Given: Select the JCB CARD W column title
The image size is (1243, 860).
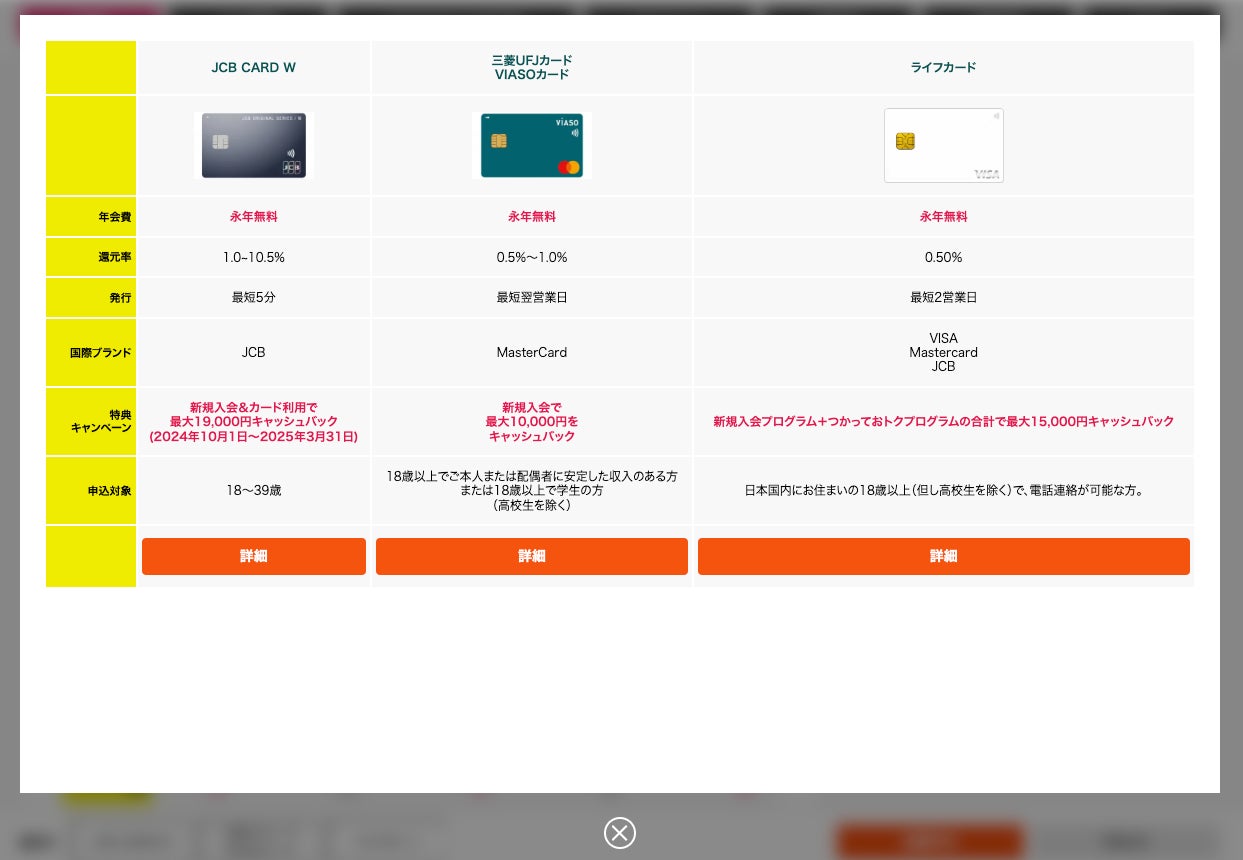Looking at the screenshot, I should (x=254, y=68).
